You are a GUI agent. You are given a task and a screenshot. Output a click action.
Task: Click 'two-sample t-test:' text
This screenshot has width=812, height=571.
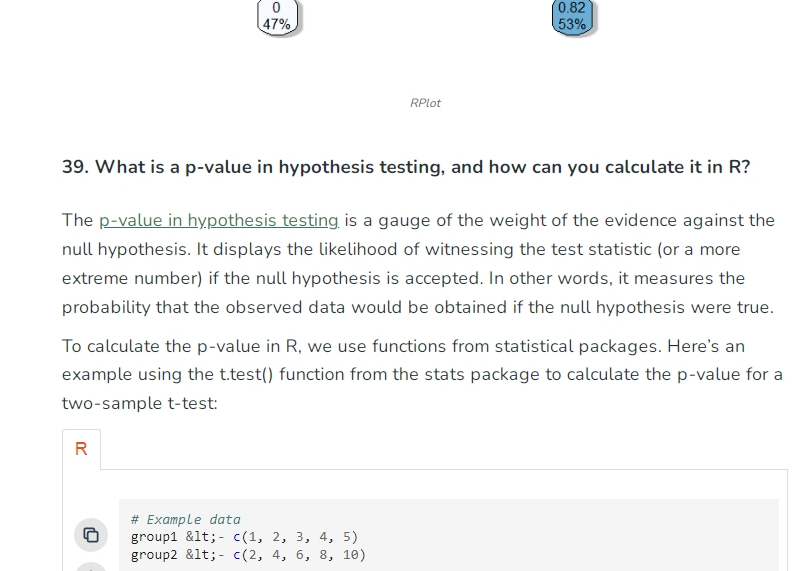140,403
